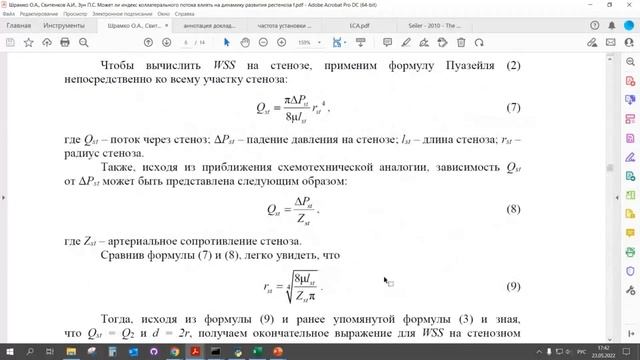Open the Help question mark
Viewport: 640px width, 360px height.
pyautogui.click(x=595, y=25)
